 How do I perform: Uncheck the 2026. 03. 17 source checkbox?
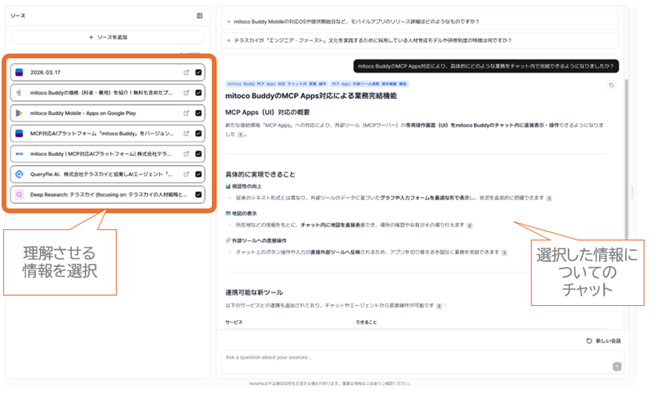[x=198, y=72]
